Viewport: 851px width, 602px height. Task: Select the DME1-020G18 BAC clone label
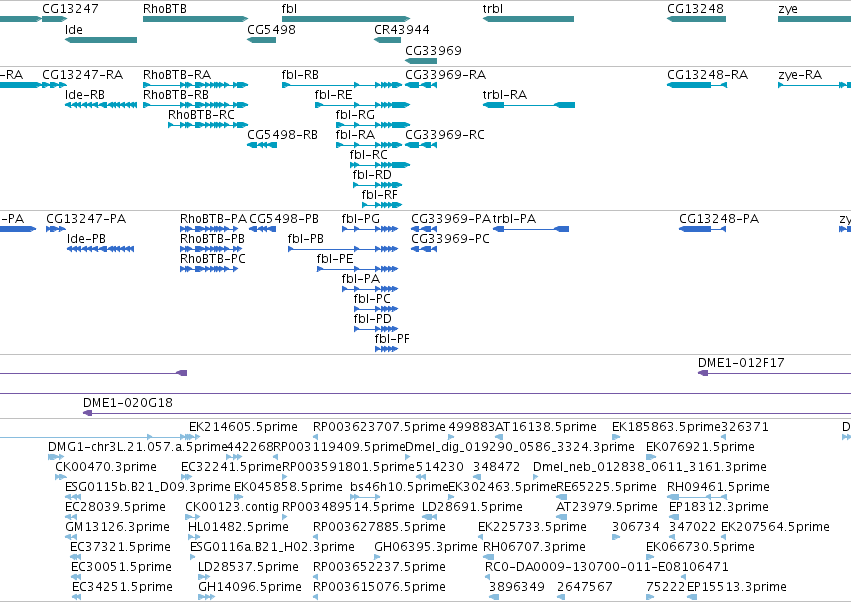[128, 403]
